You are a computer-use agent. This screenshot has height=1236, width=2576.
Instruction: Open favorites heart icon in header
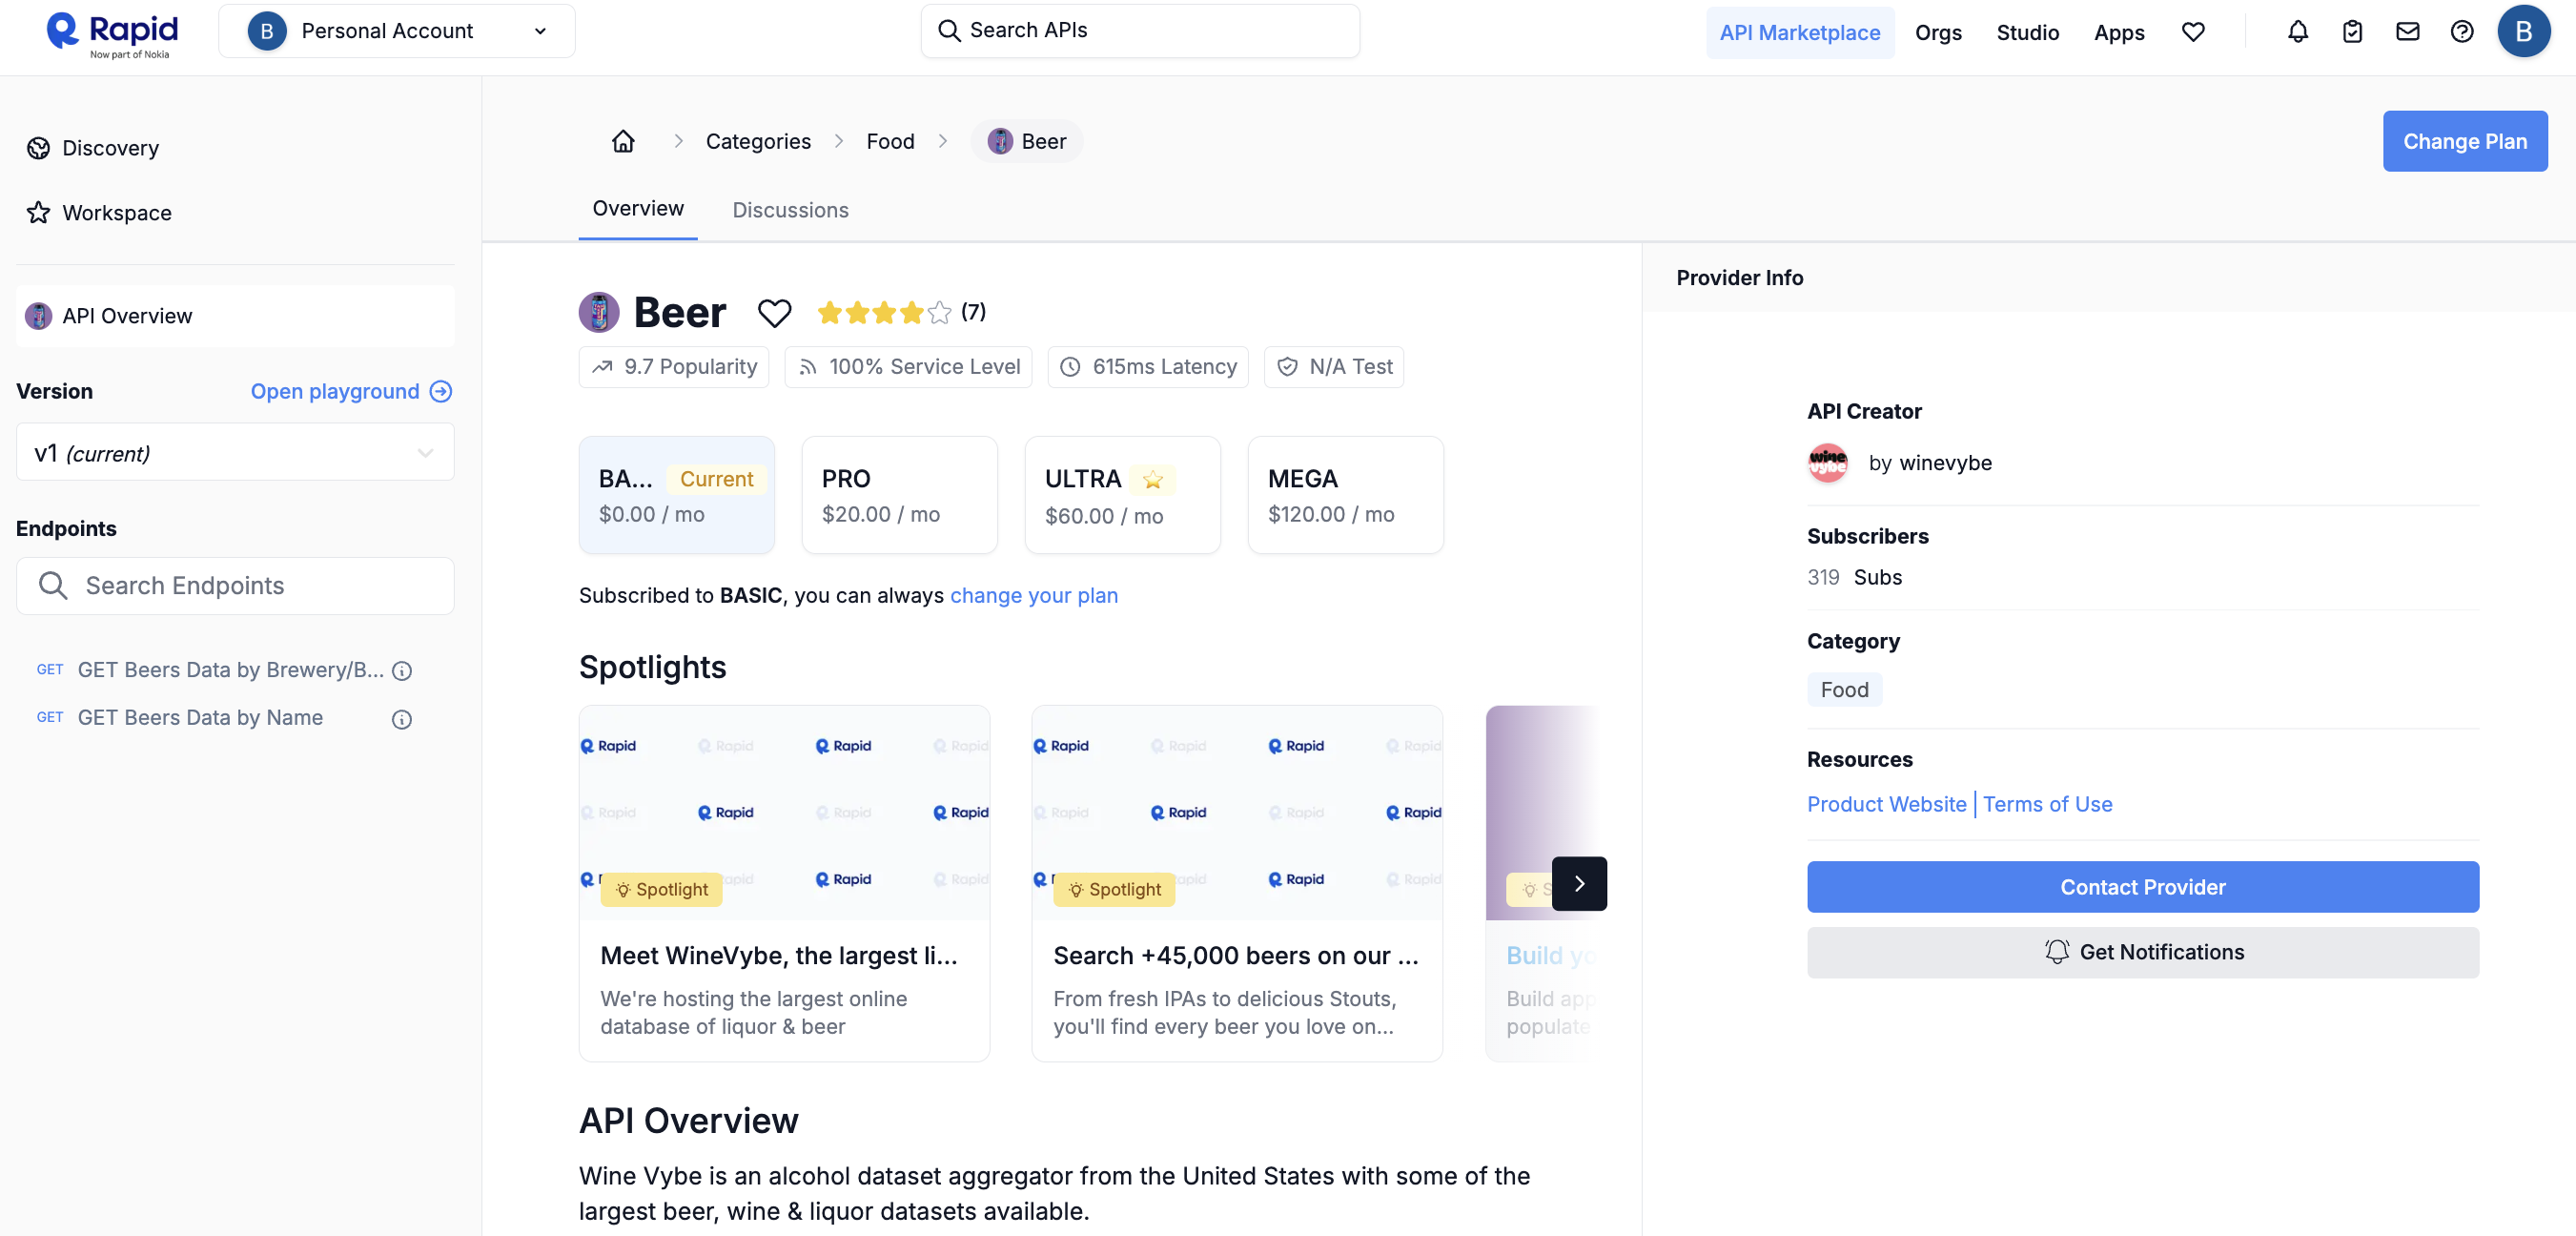[2192, 32]
